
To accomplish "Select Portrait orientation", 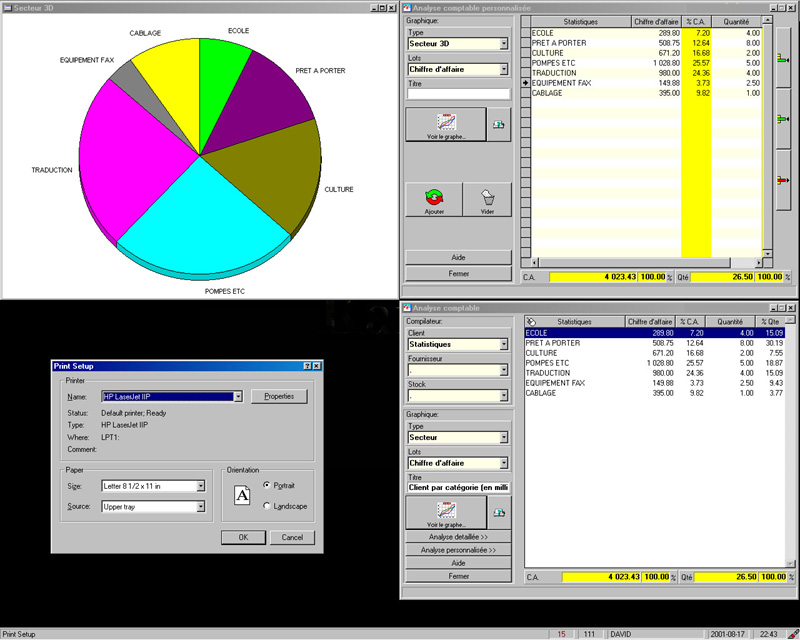I will pyautogui.click(x=266, y=485).
